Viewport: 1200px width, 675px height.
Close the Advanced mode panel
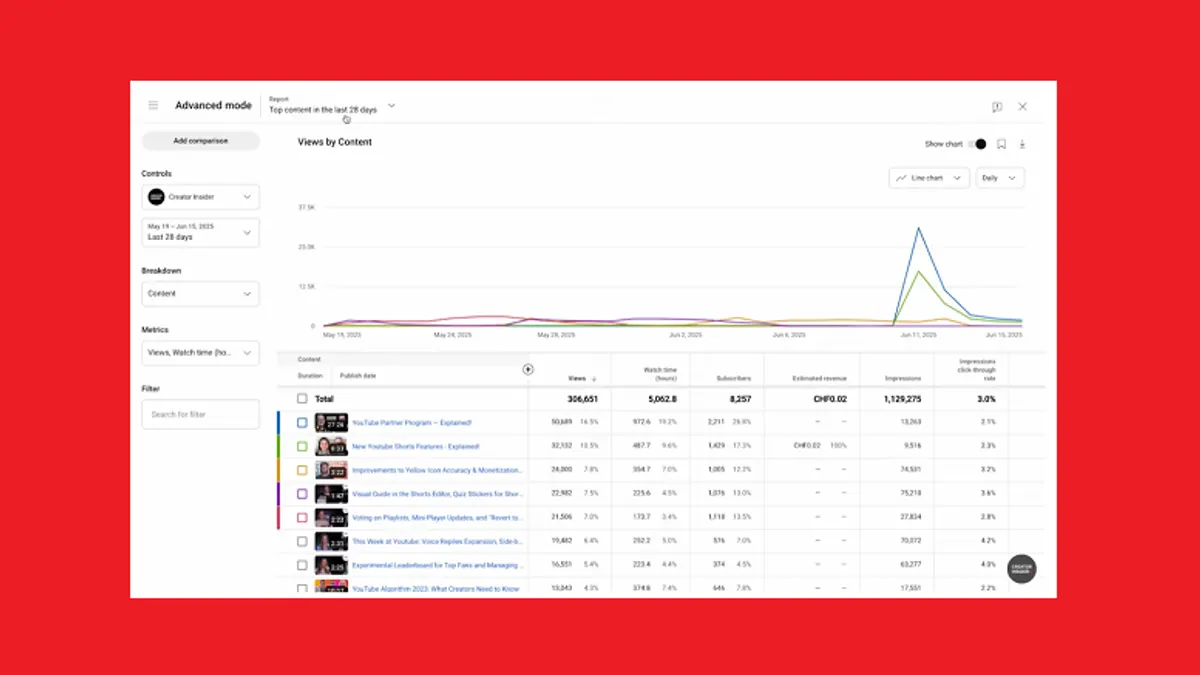[1022, 106]
